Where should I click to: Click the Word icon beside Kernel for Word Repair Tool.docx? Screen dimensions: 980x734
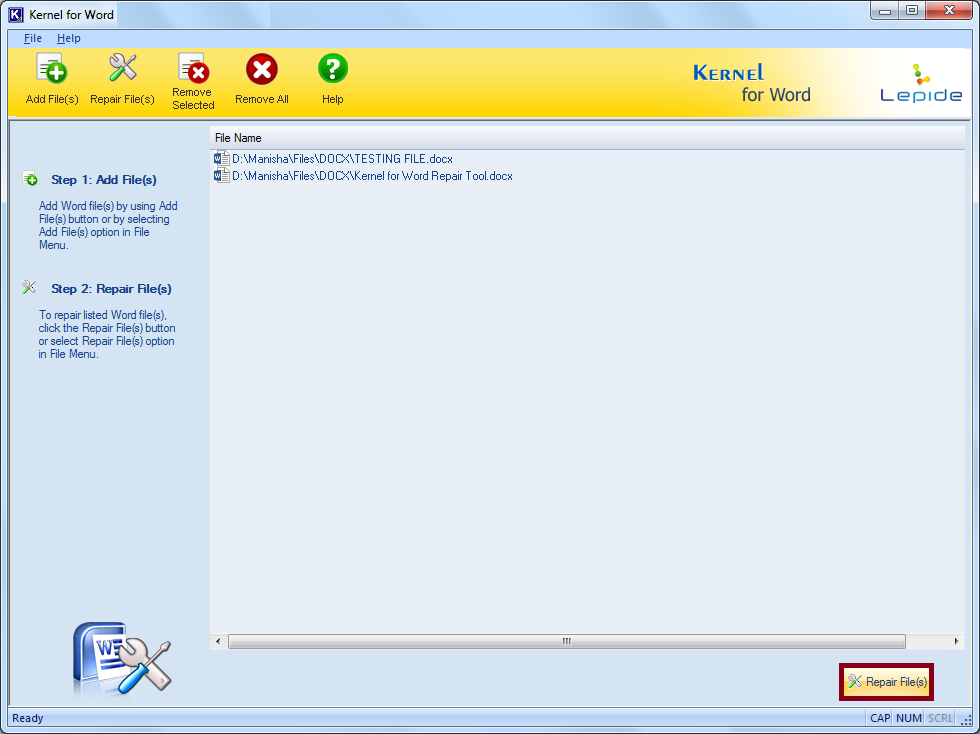tap(221, 175)
